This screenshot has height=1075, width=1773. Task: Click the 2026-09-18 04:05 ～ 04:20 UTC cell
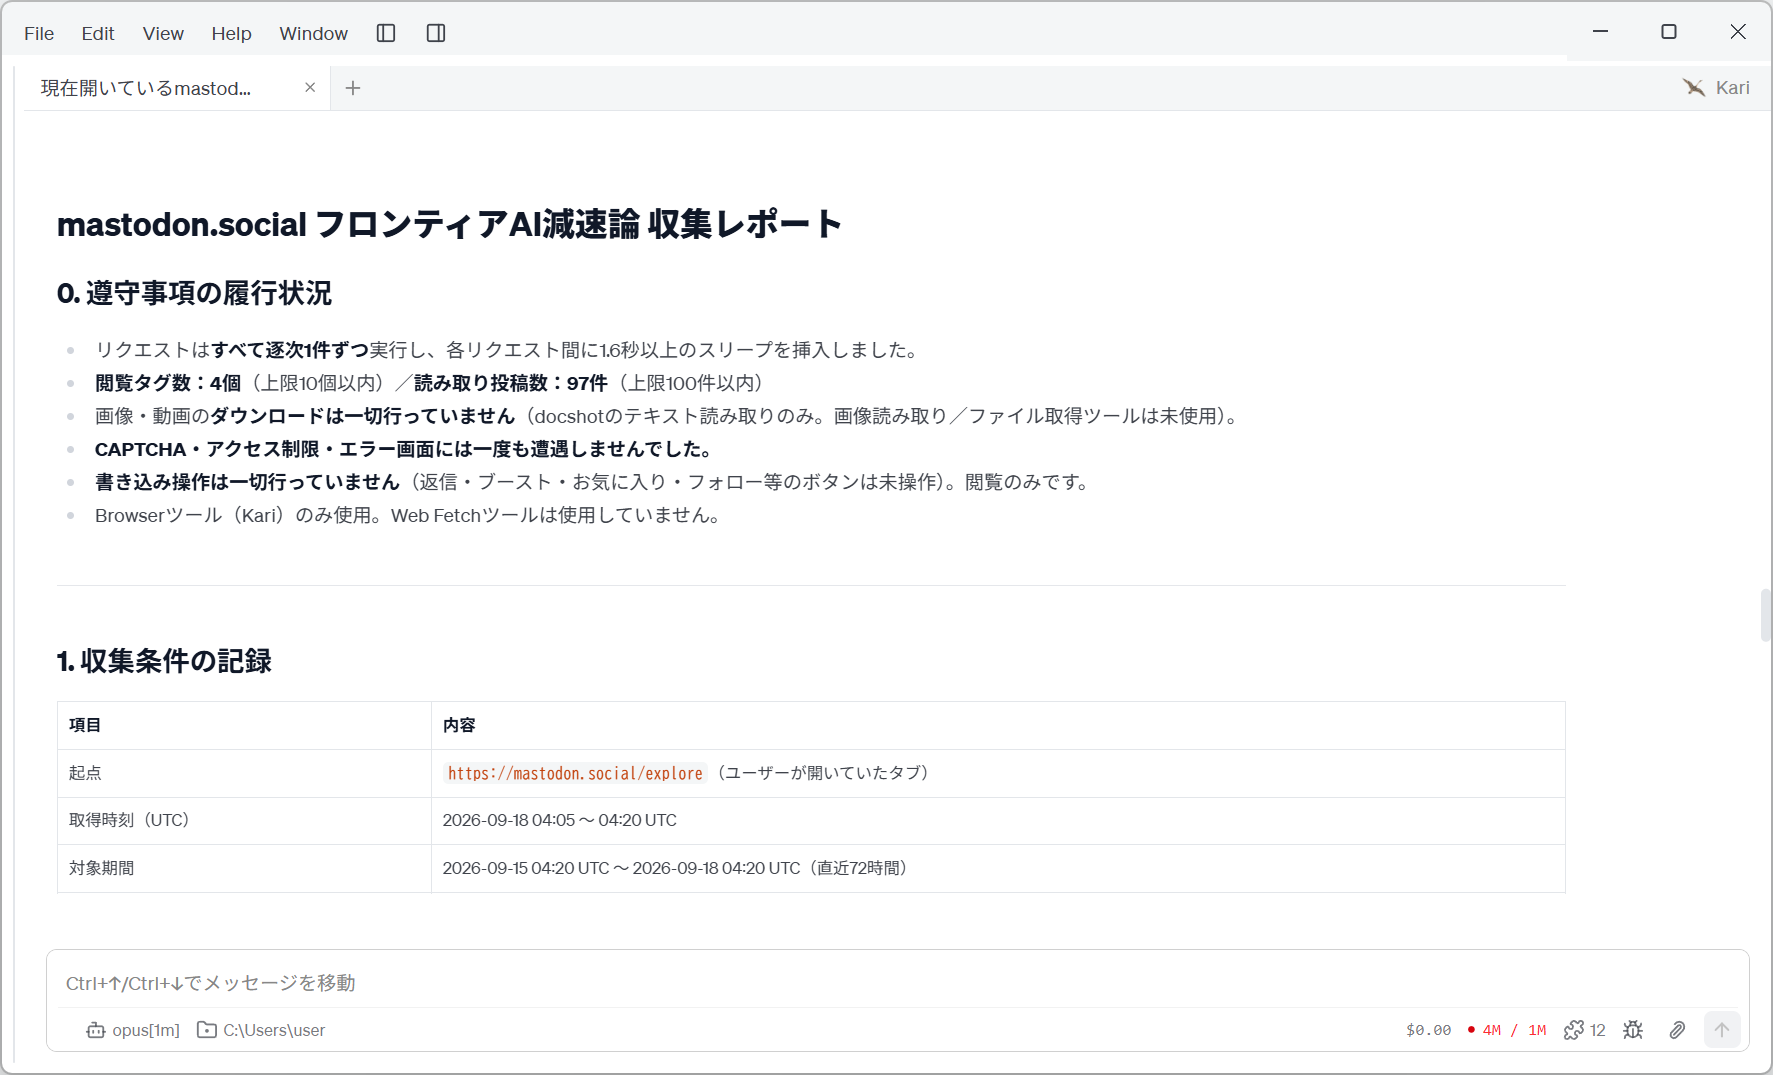[998, 820]
